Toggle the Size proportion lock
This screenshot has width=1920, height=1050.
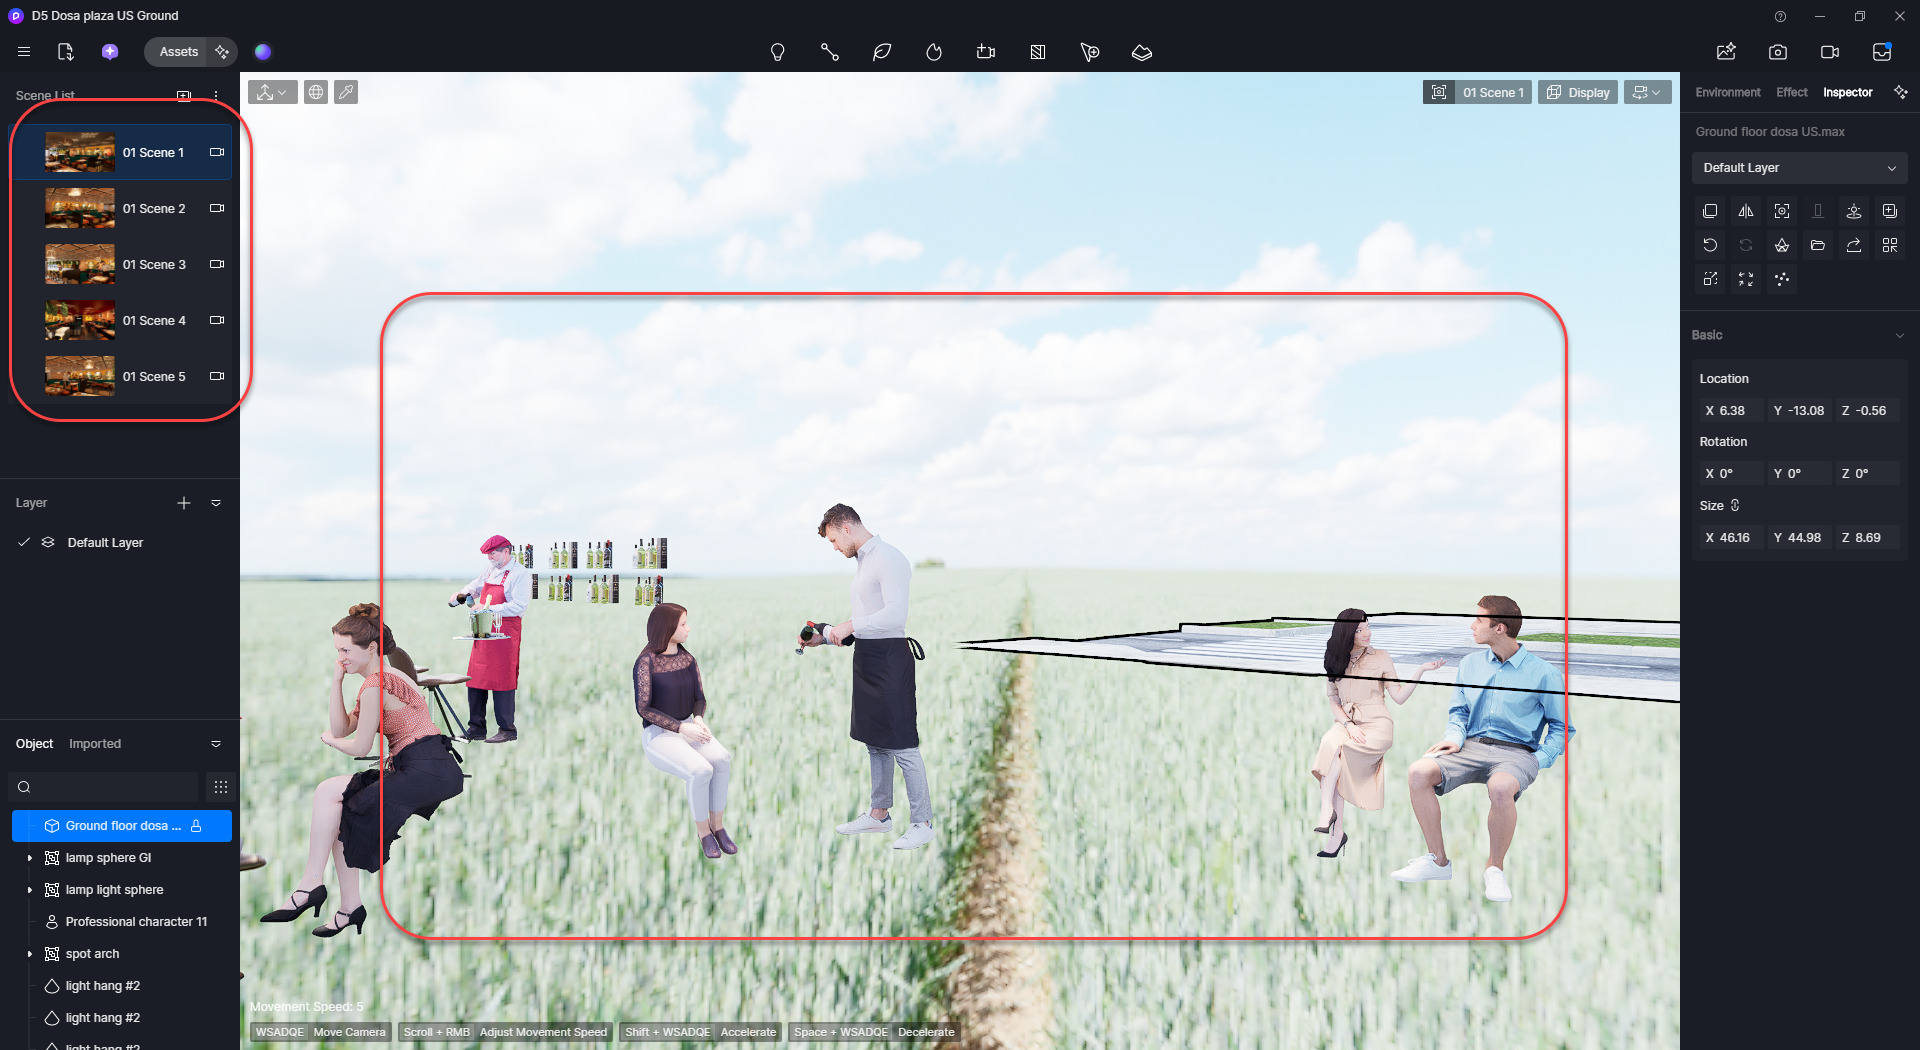tap(1735, 506)
